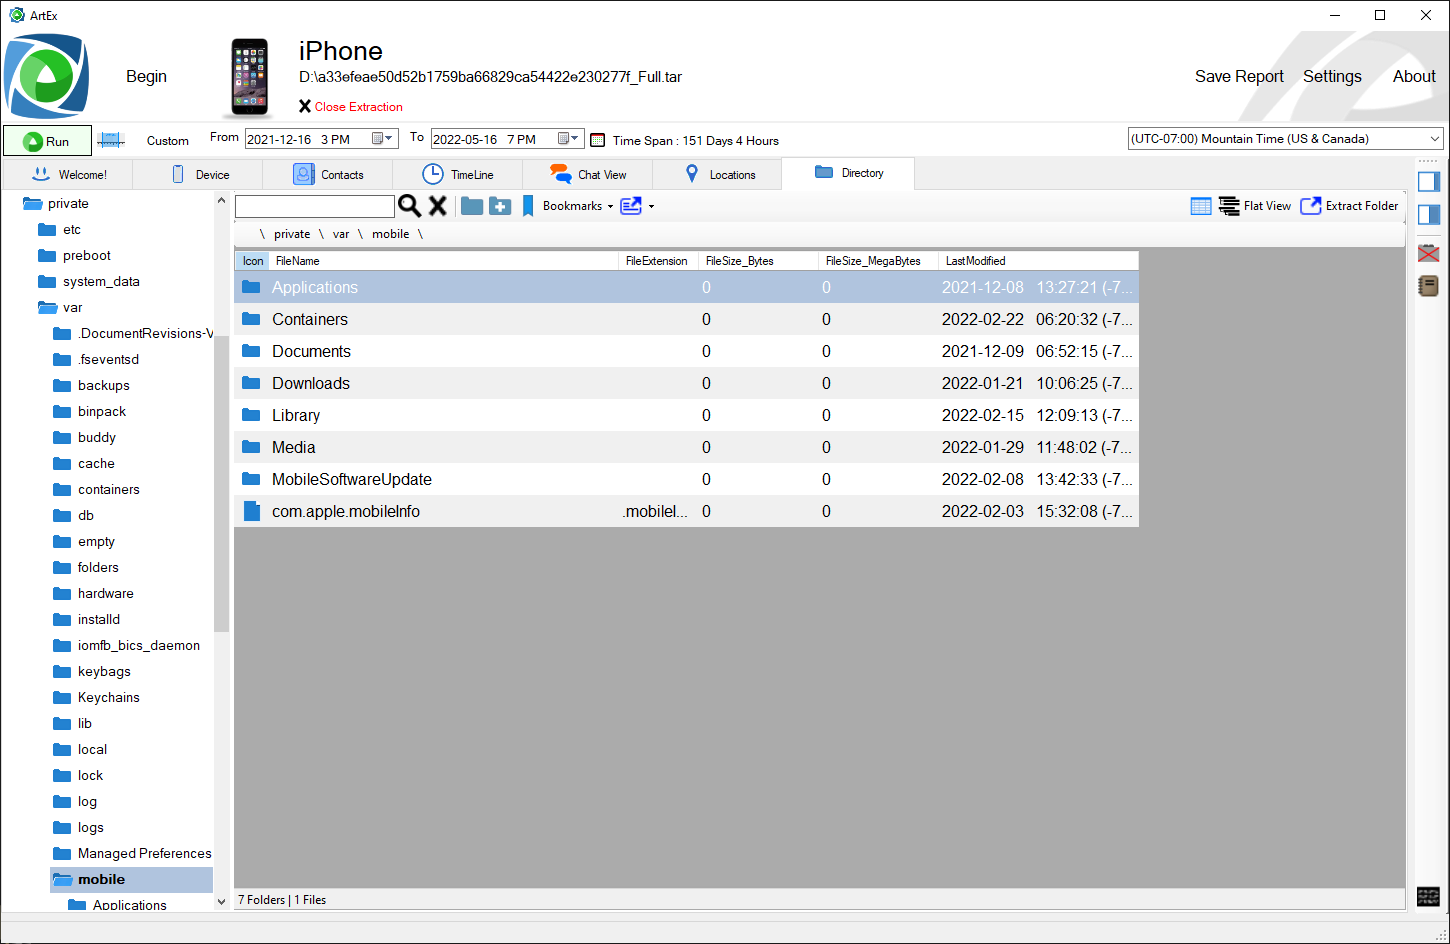Open the Locations tab
Image resolution: width=1450 pixels, height=944 pixels.
tap(718, 174)
